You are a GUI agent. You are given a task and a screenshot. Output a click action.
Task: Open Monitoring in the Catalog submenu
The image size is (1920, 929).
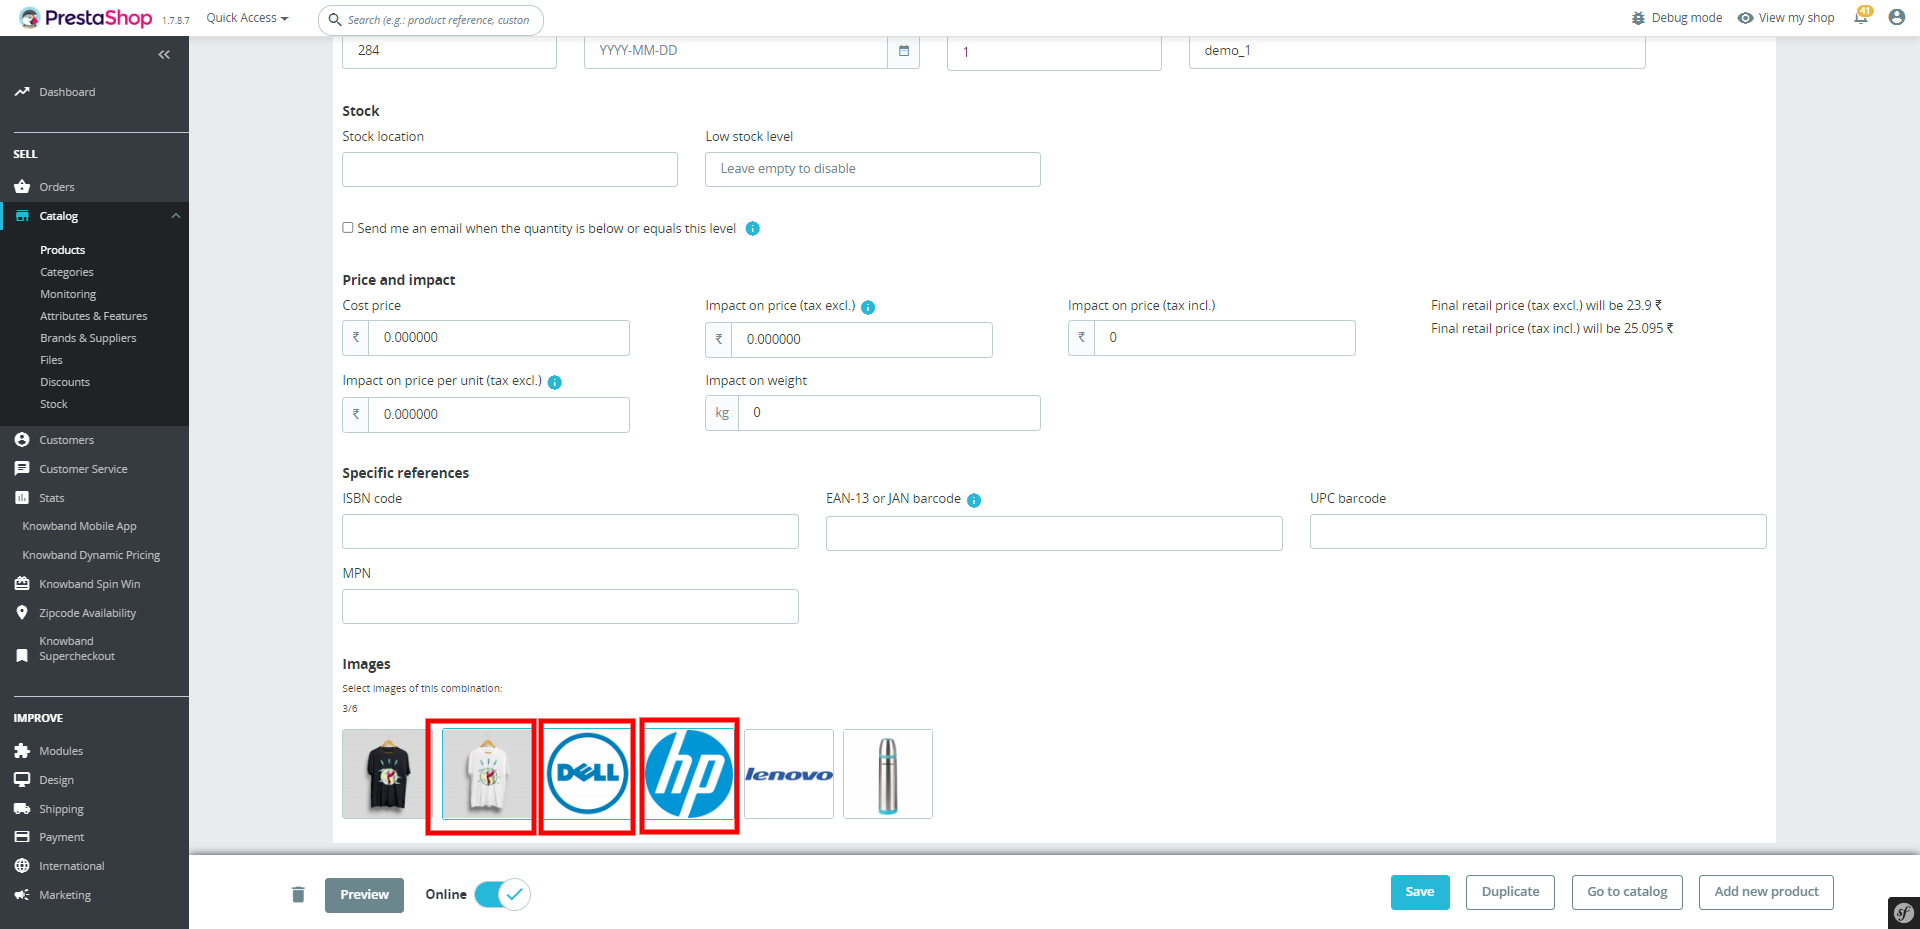(68, 294)
